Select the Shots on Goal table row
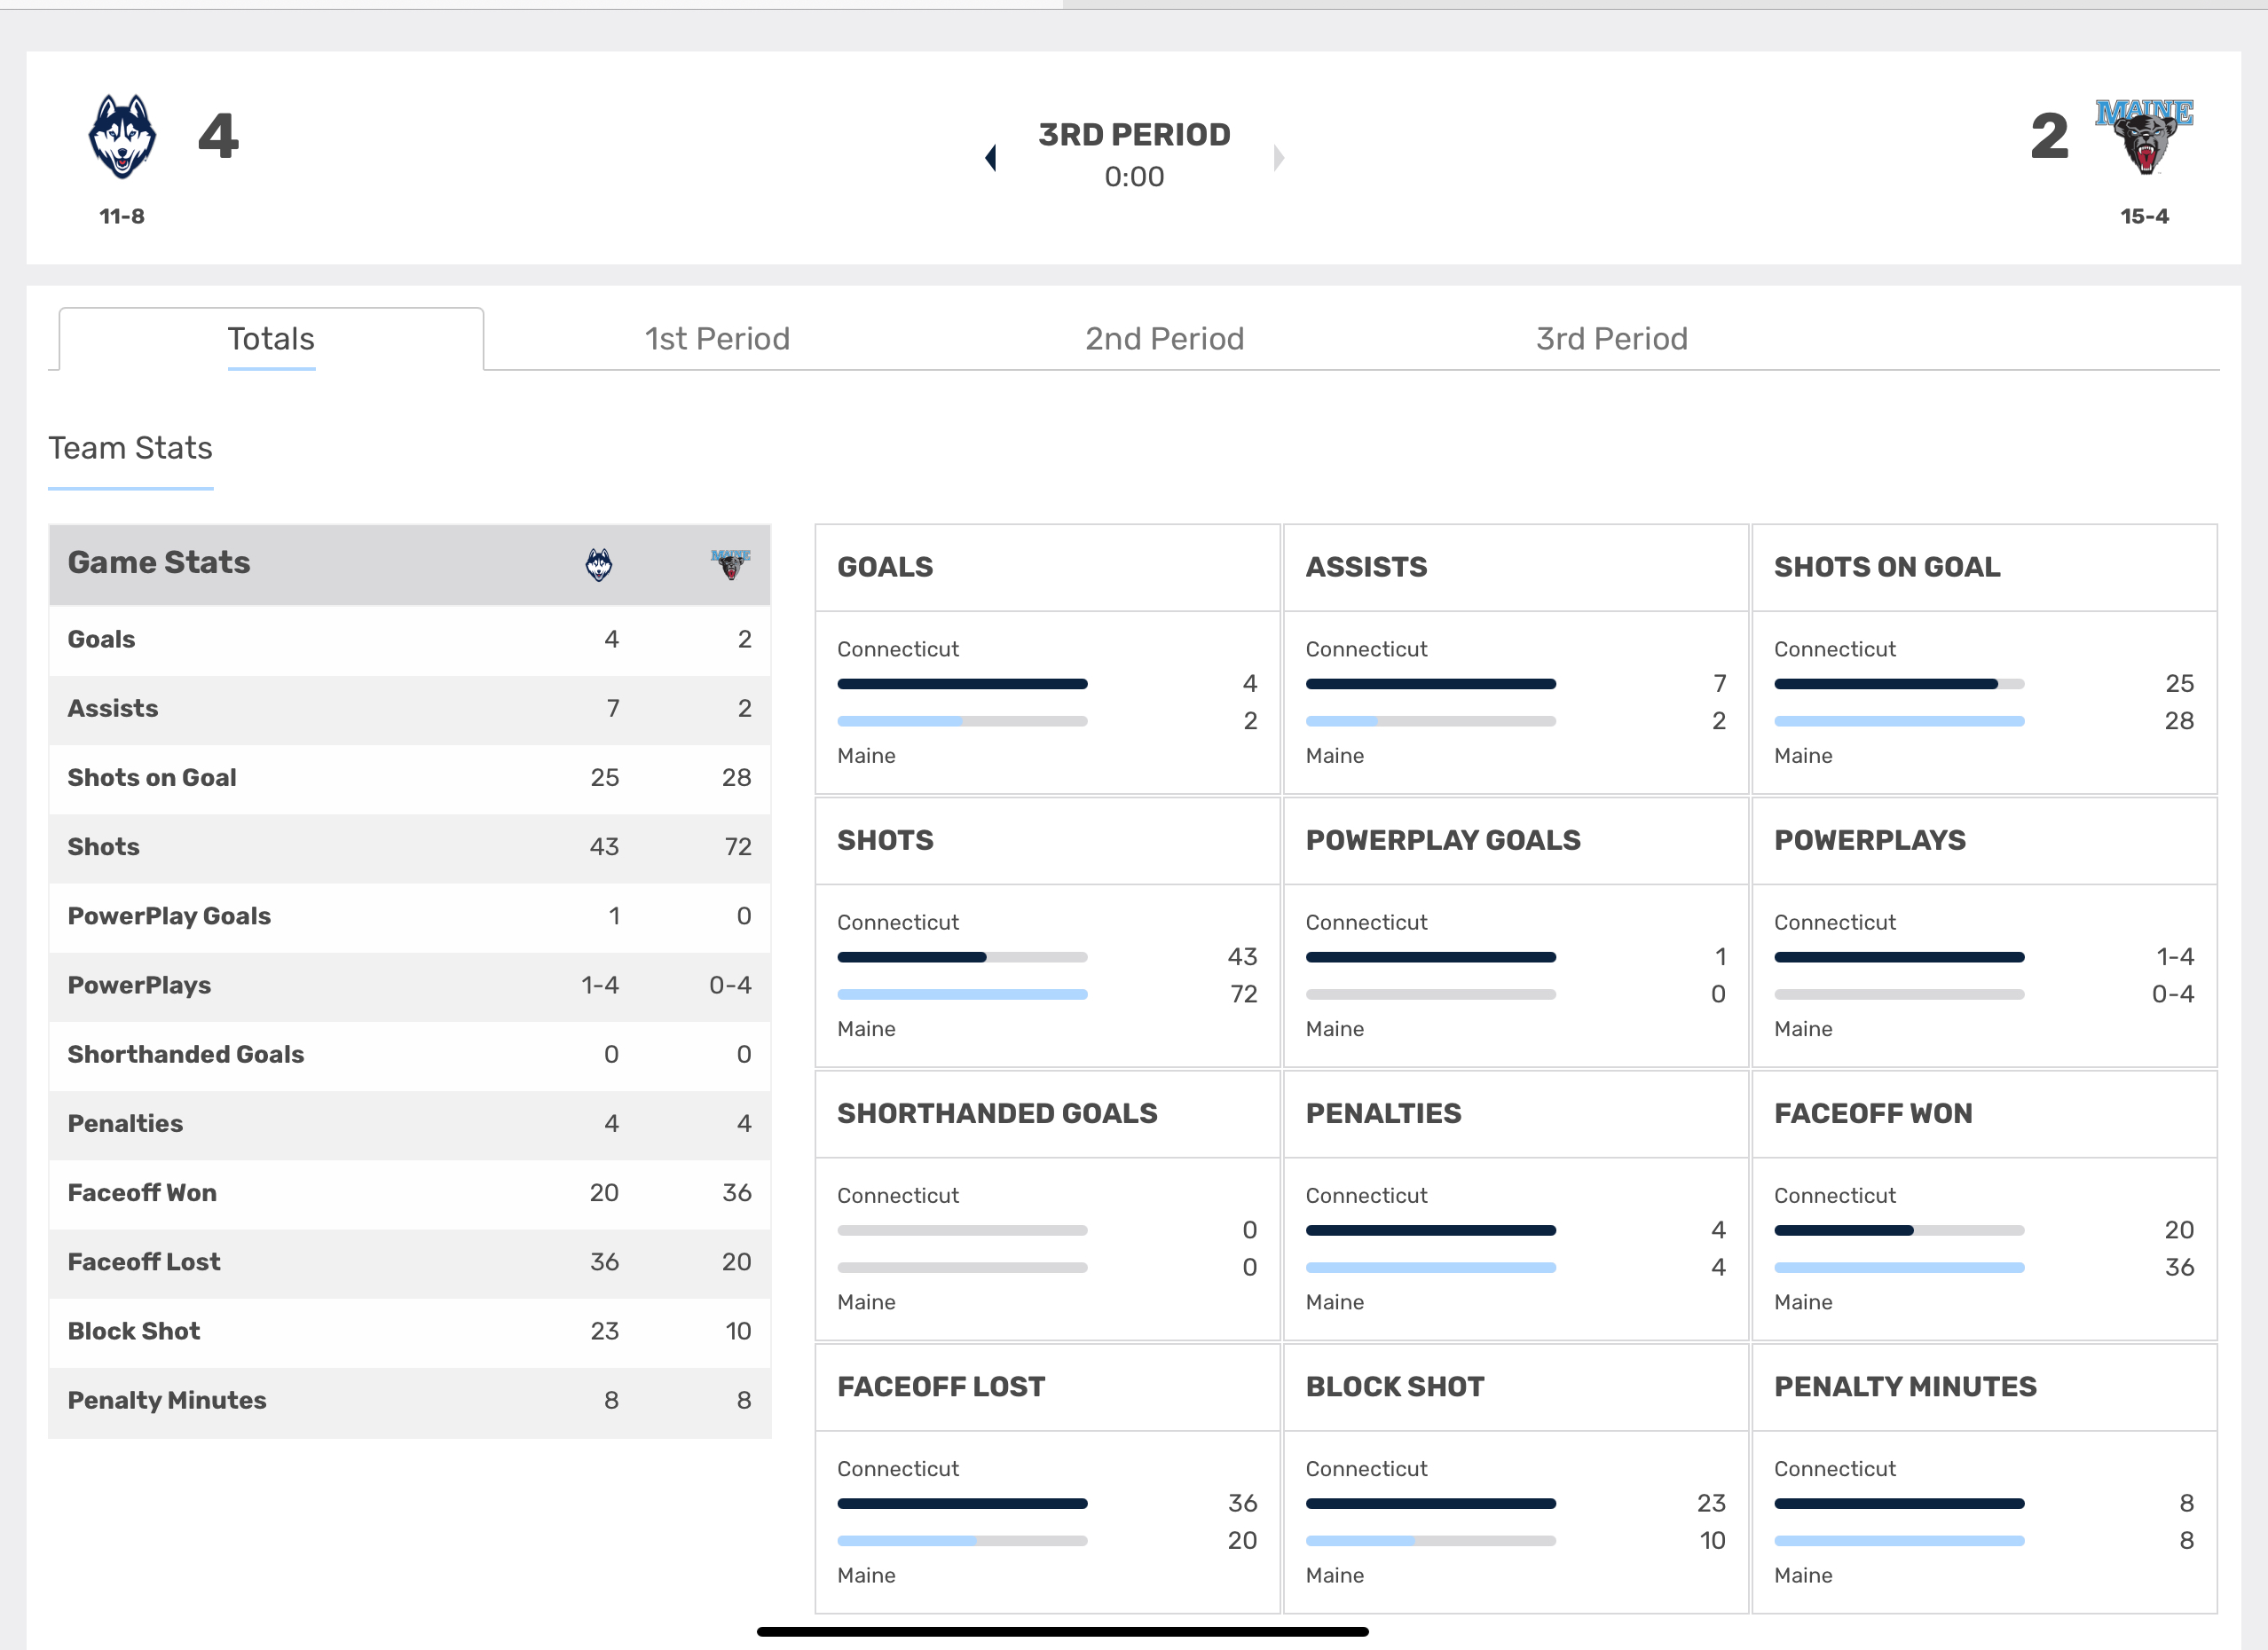Viewport: 2268px width, 1650px height. [x=410, y=778]
